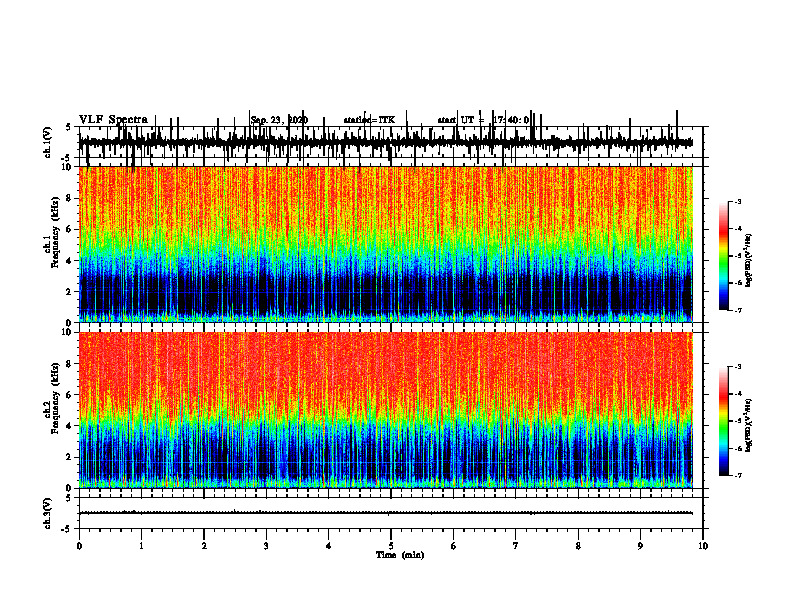Click the ch.2 spectrogram color scale bar

pos(723,421)
